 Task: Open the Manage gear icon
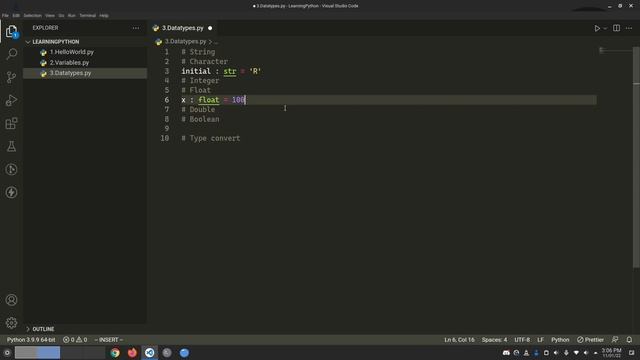(11, 323)
